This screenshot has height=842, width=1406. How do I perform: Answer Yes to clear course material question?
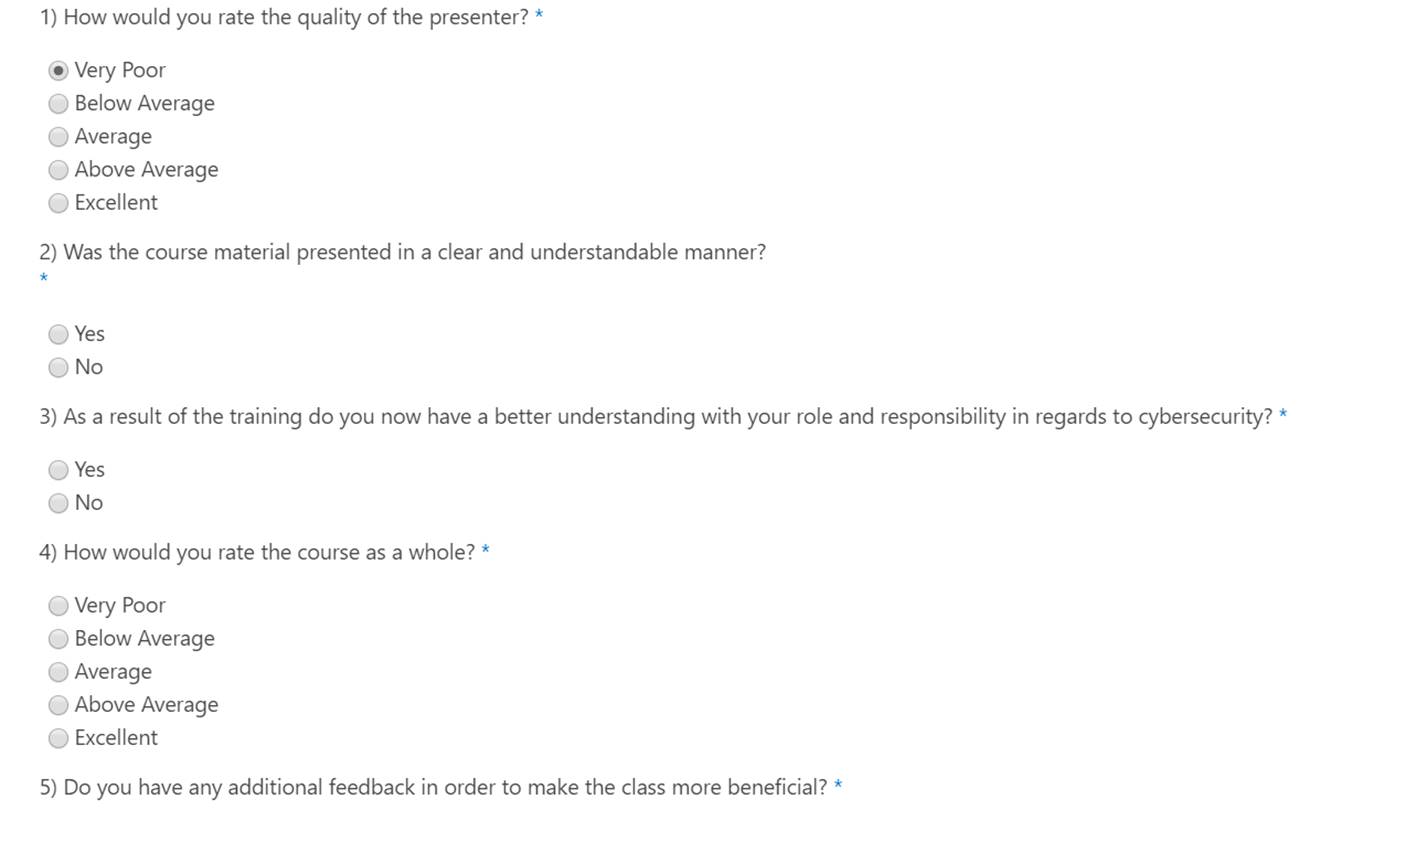coord(58,334)
